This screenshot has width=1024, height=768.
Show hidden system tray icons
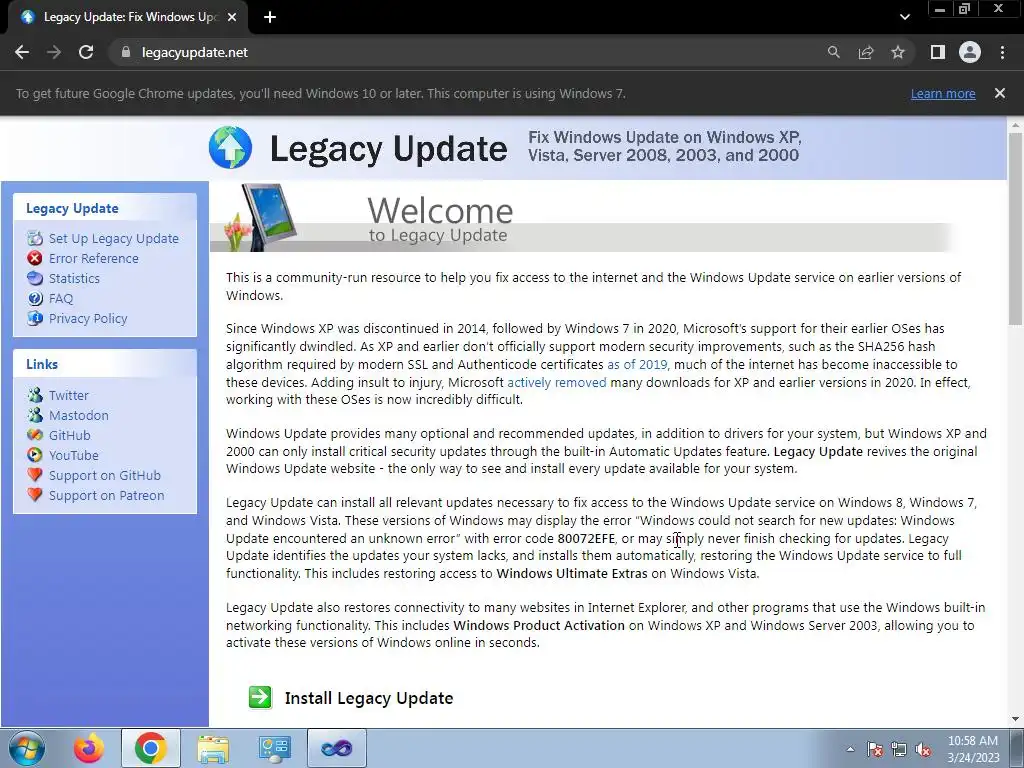(x=850, y=749)
